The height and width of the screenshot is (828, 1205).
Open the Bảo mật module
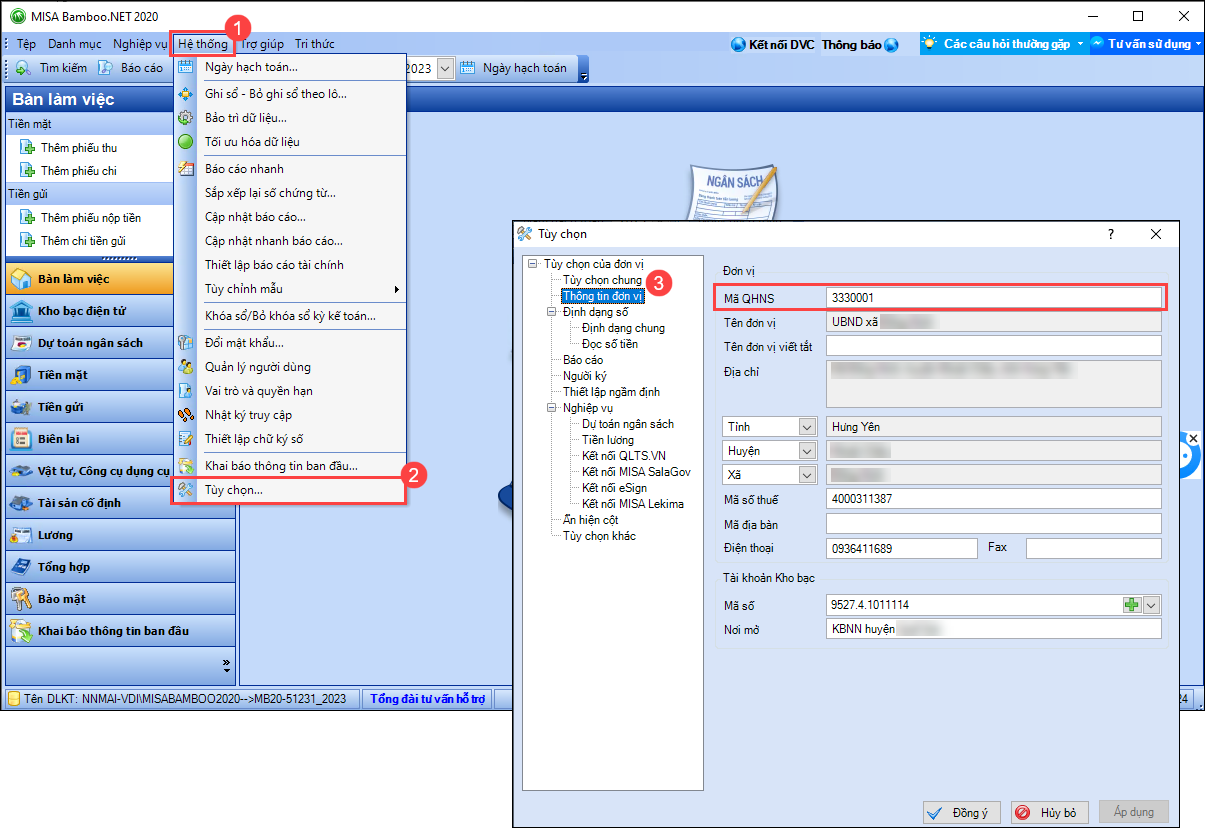[120, 599]
